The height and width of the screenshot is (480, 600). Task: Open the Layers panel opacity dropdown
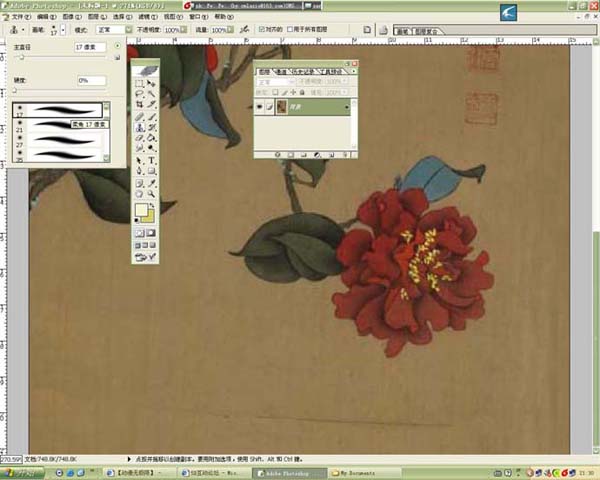click(x=345, y=82)
